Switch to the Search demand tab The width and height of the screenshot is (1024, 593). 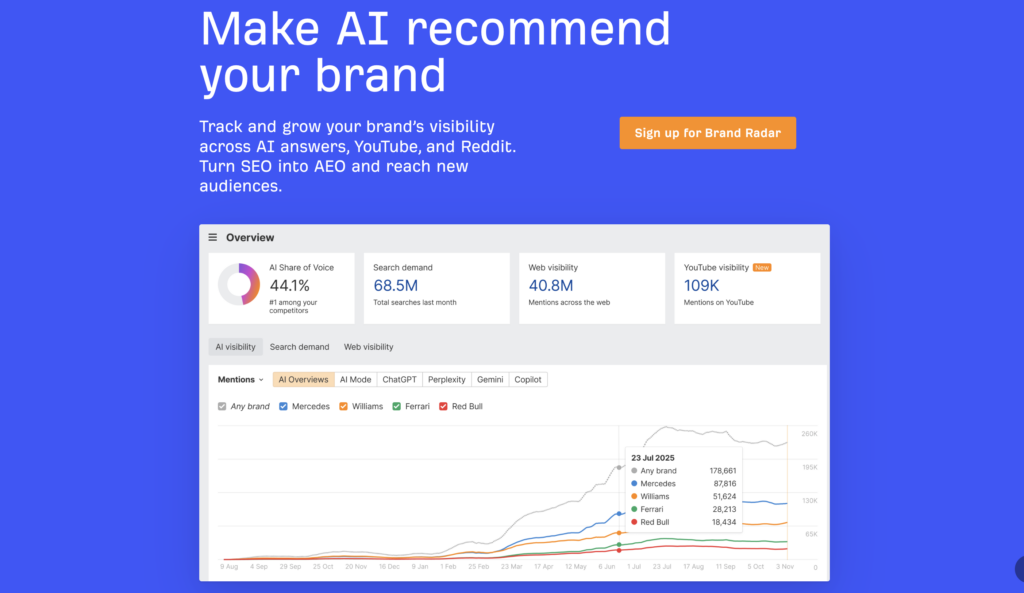tap(299, 347)
